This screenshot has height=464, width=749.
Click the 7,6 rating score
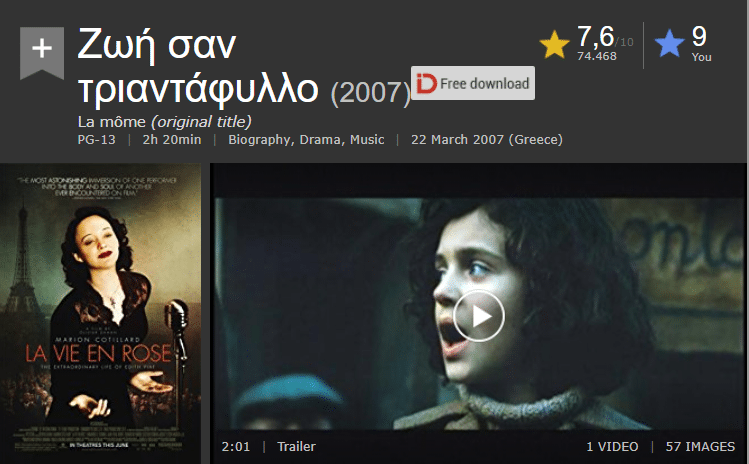click(595, 37)
